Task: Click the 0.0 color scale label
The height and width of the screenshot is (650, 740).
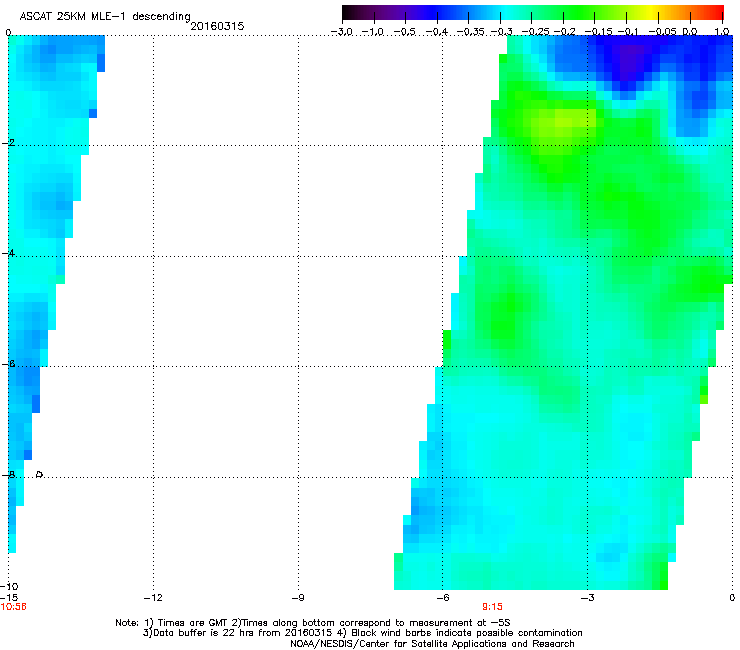Action: pyautogui.click(x=690, y=32)
